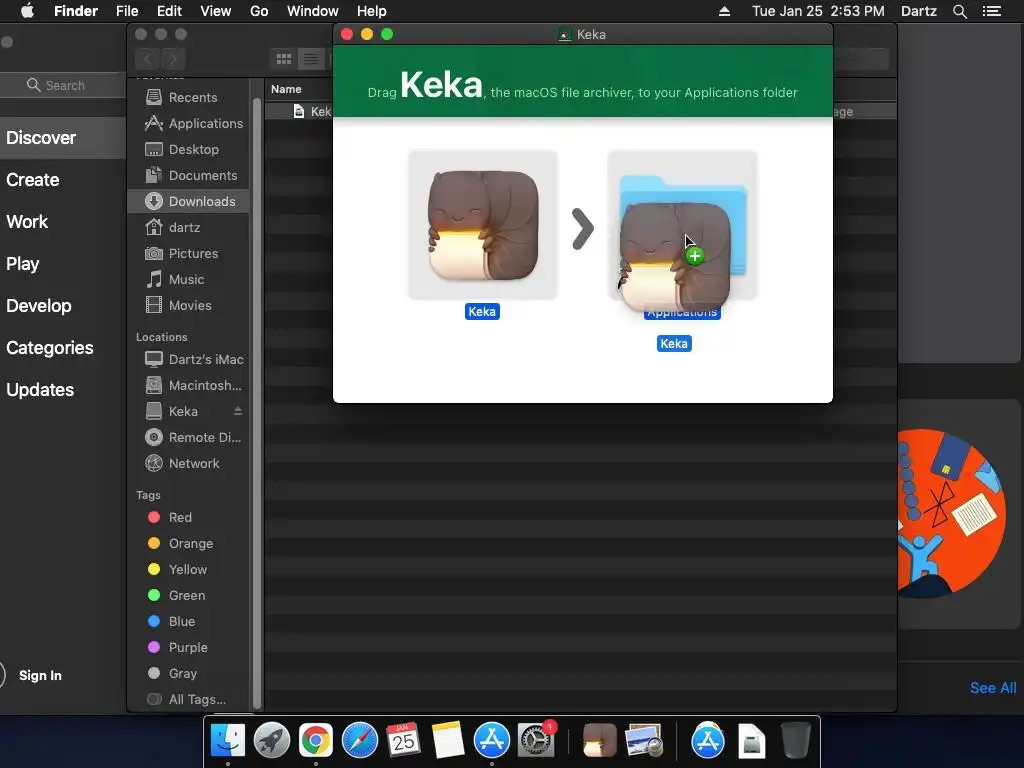Select the Orange tag
Viewport: 1024px width, 768px height.
click(x=180, y=543)
